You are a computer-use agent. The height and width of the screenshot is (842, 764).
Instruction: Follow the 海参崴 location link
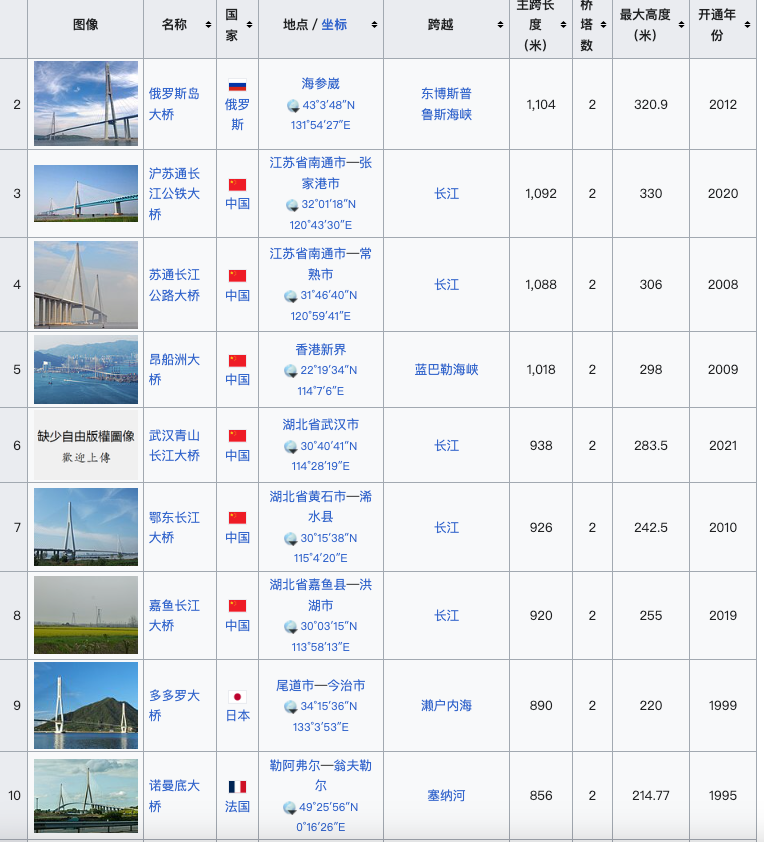pyautogui.click(x=321, y=84)
